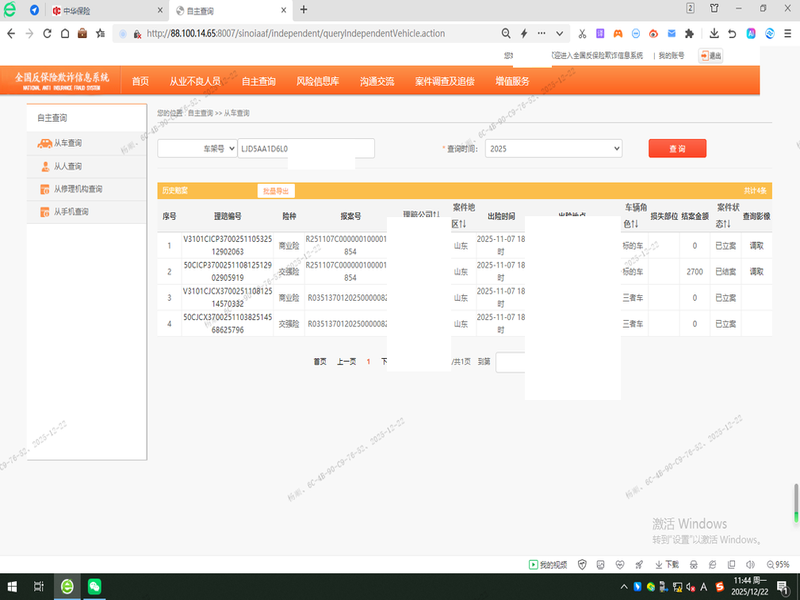This screenshot has width=800, height=600.
Task: Open the 风险信息库 menu item
Action: pos(317,81)
